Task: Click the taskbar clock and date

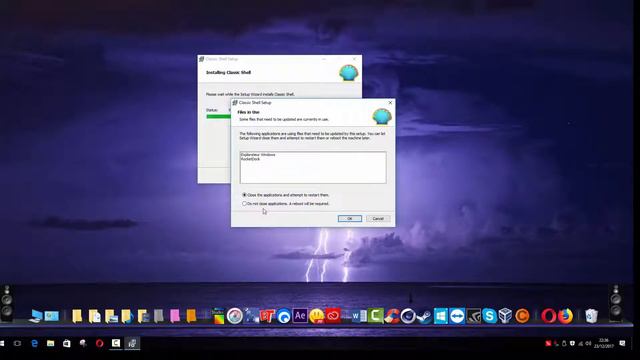Action: pyautogui.click(x=604, y=343)
